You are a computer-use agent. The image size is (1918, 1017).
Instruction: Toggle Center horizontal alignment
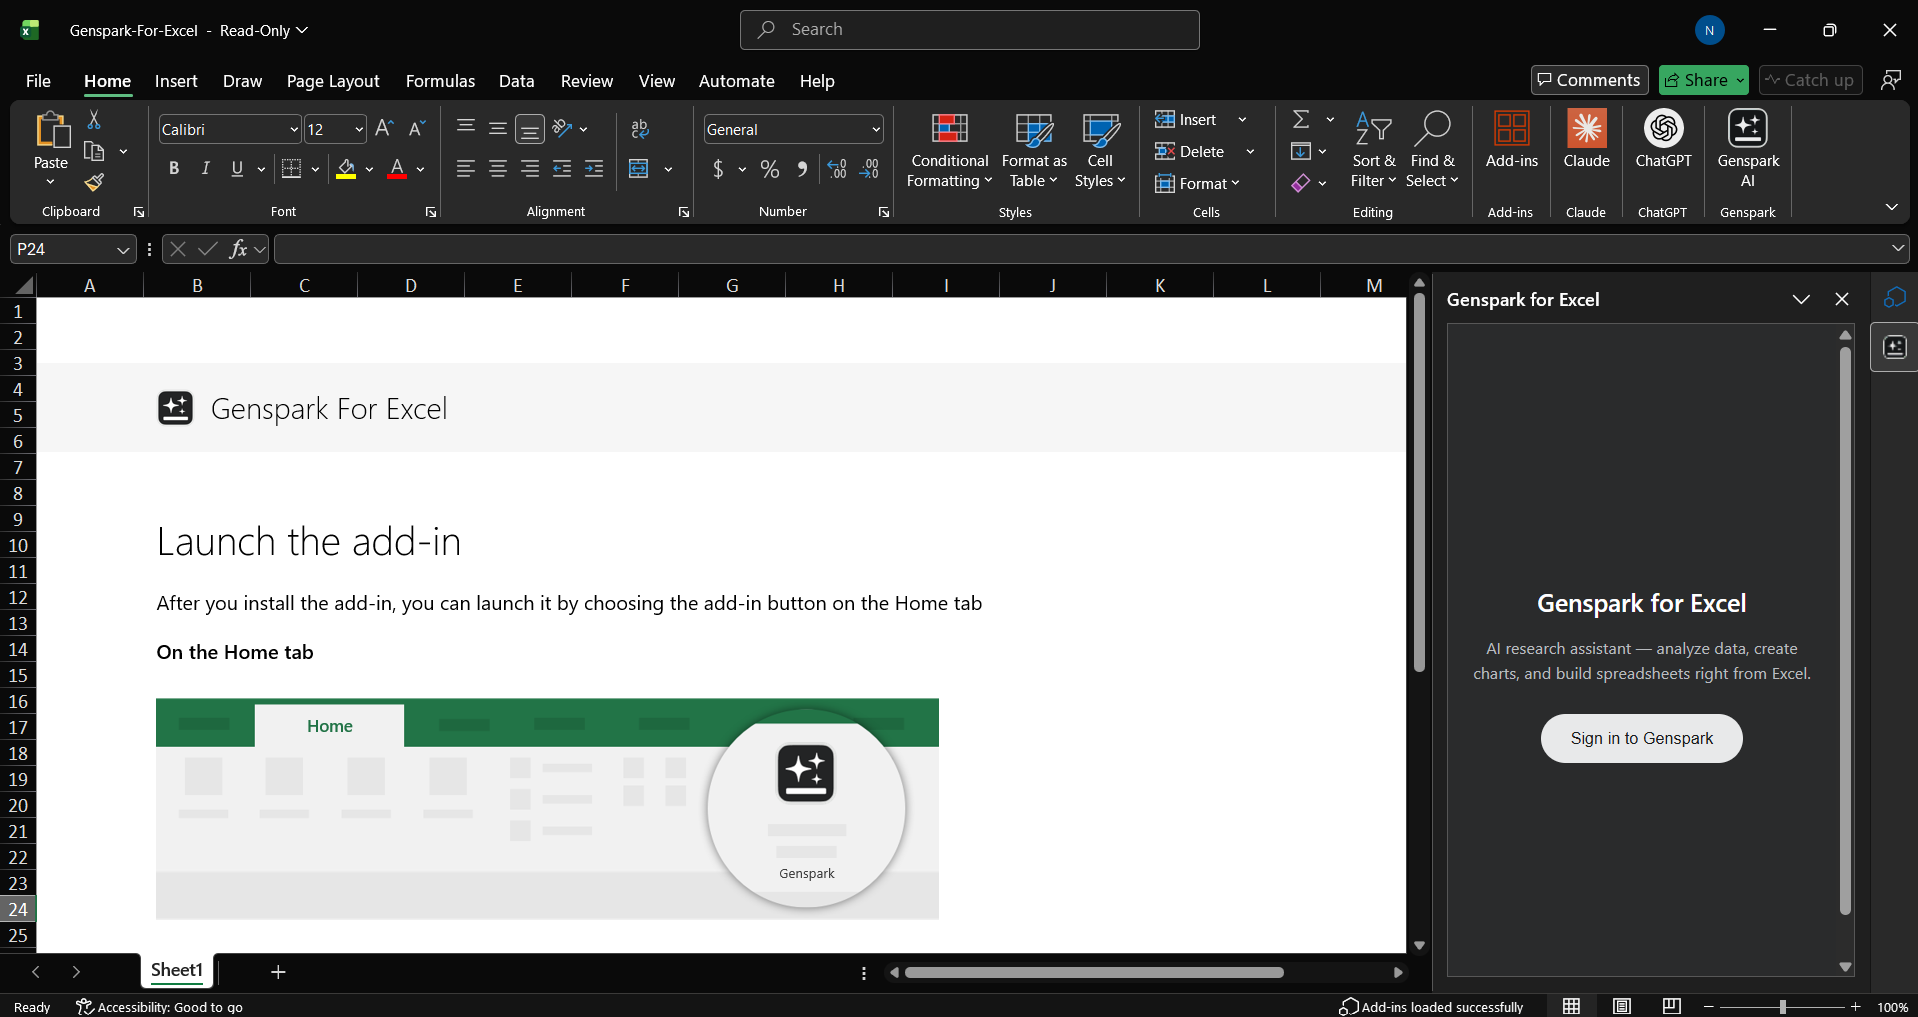click(x=497, y=169)
